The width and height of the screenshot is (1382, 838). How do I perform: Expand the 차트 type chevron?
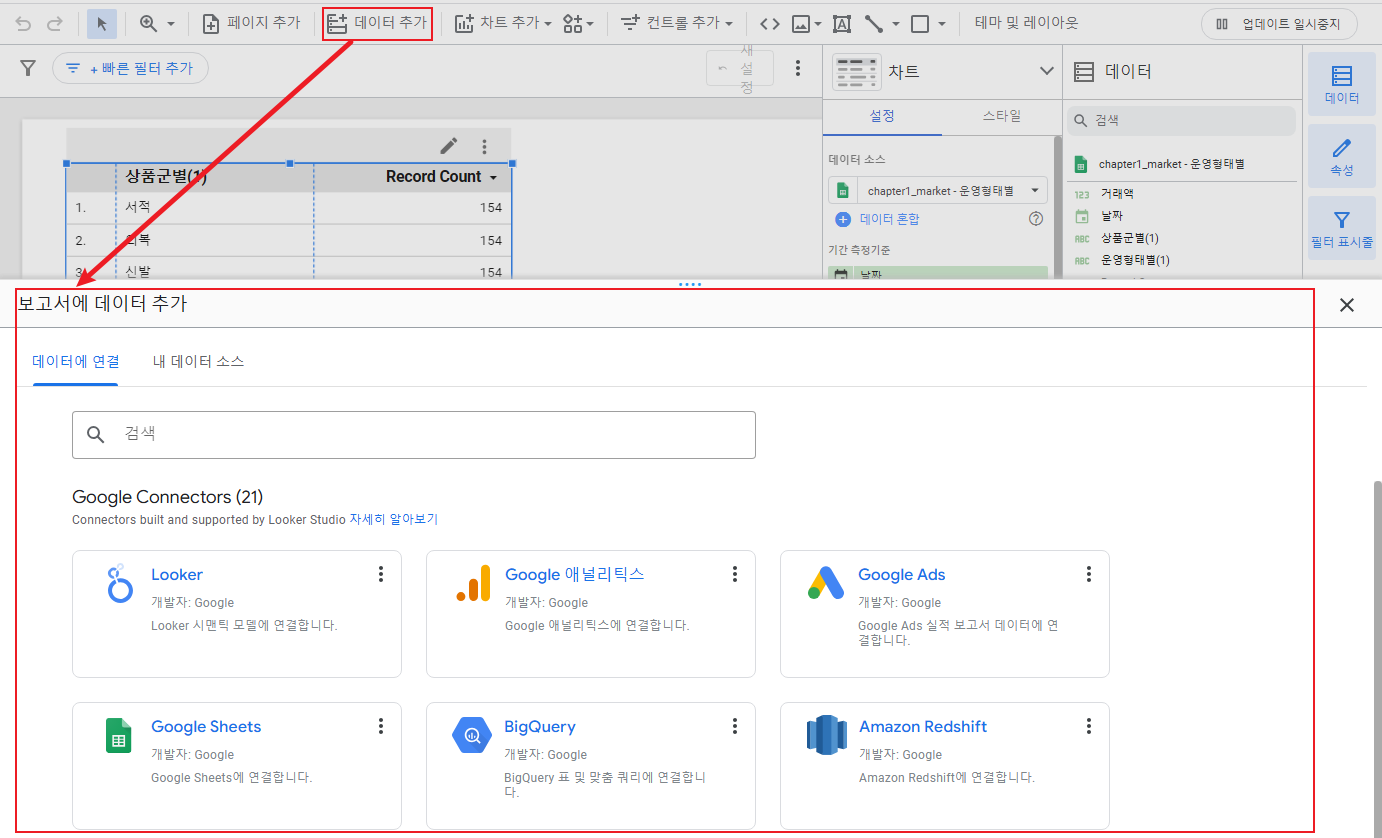(1047, 71)
